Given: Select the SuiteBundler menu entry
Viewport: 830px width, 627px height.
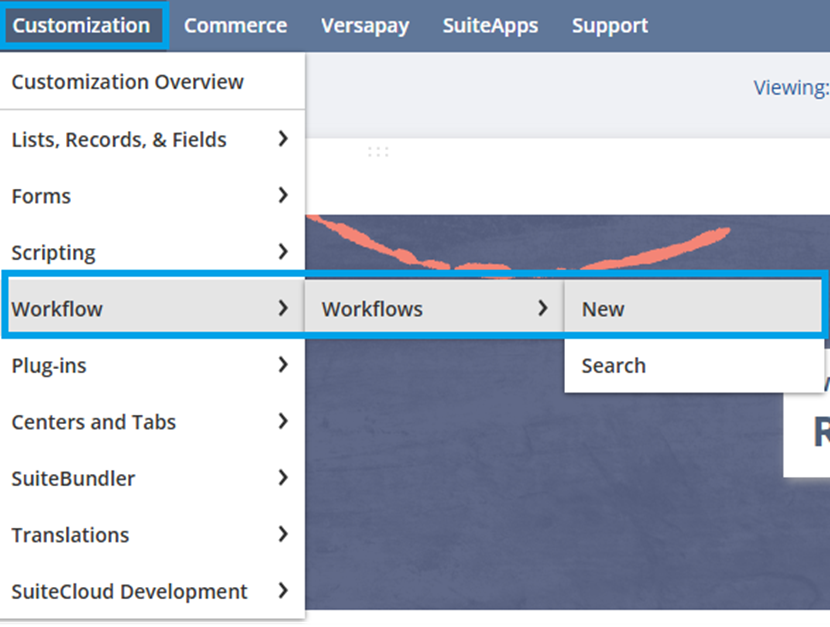Looking at the screenshot, I should (152, 478).
